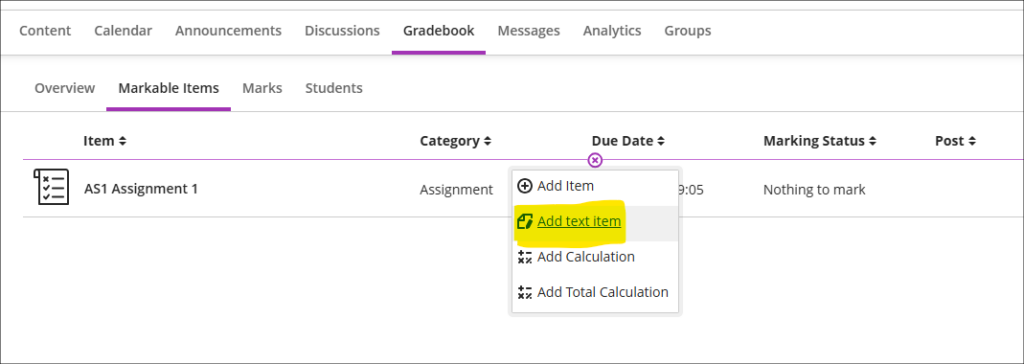This screenshot has width=1024, height=364.
Task: Sort by Item column arrows
Action: tap(122, 141)
